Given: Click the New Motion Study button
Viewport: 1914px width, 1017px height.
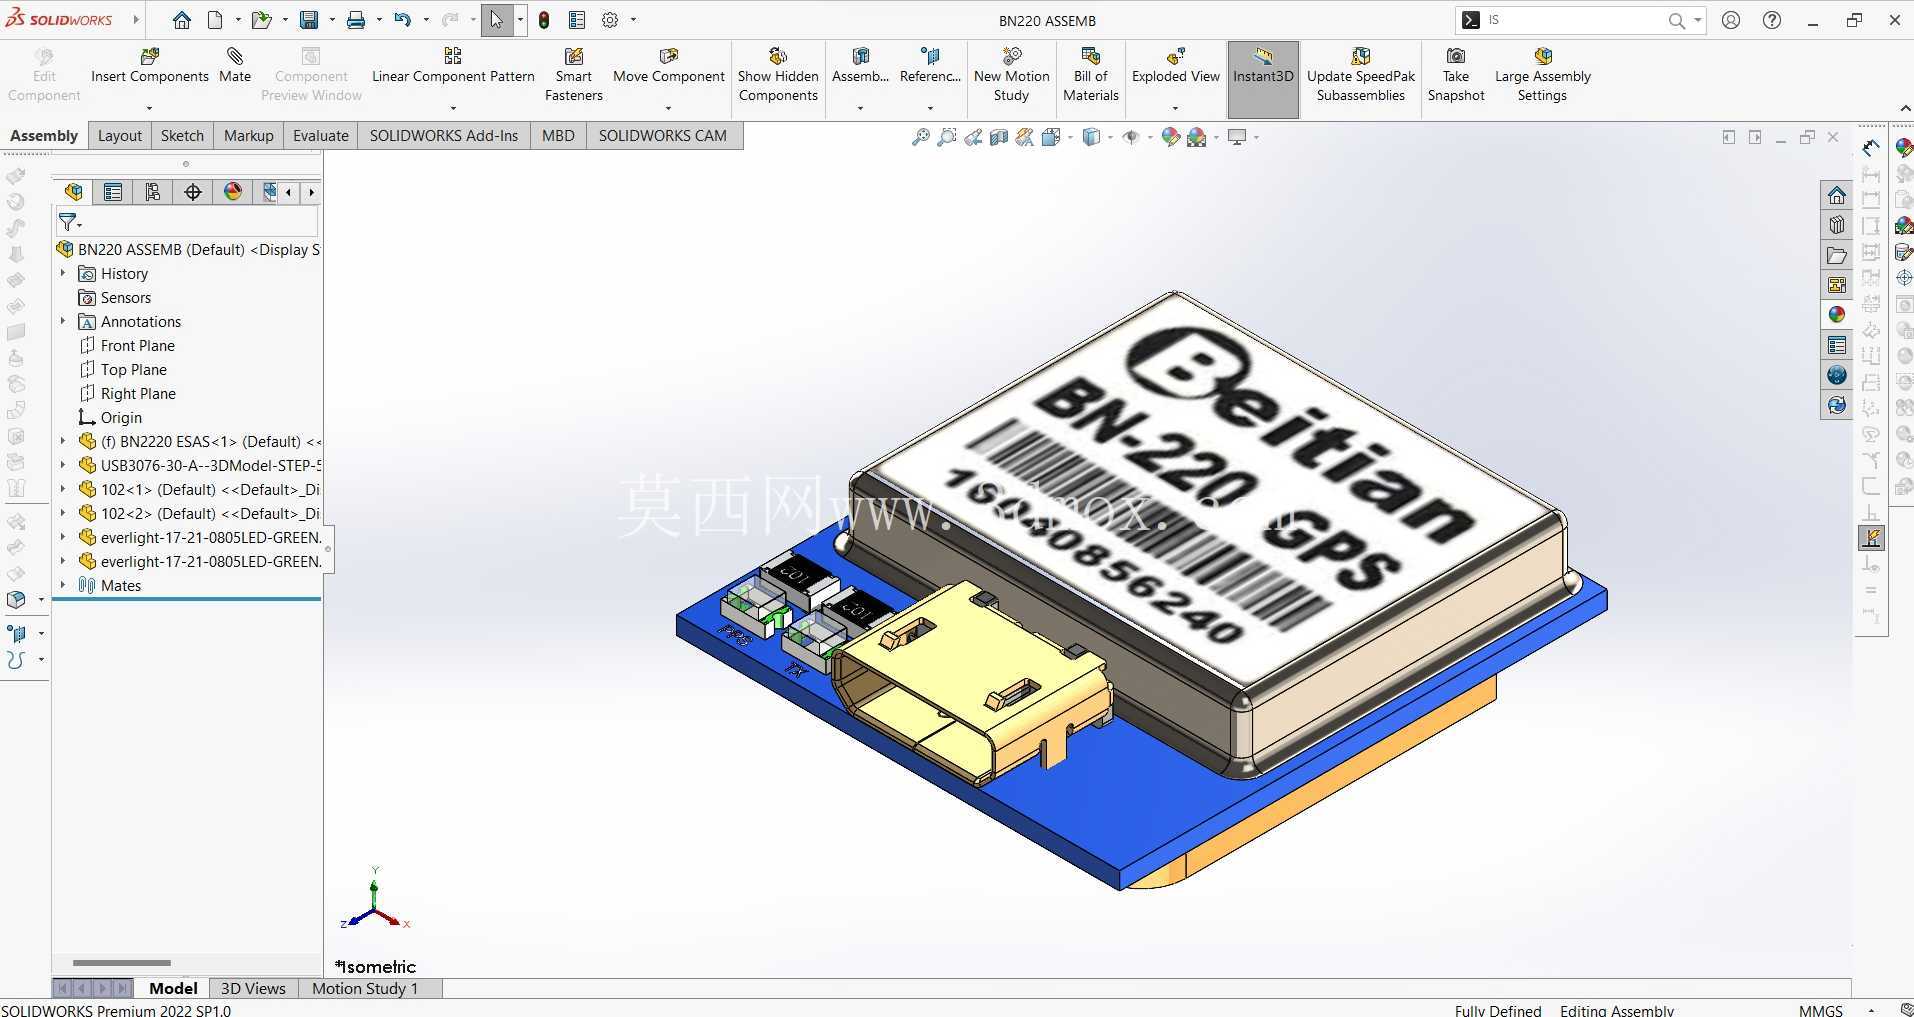Looking at the screenshot, I should coord(1012,75).
